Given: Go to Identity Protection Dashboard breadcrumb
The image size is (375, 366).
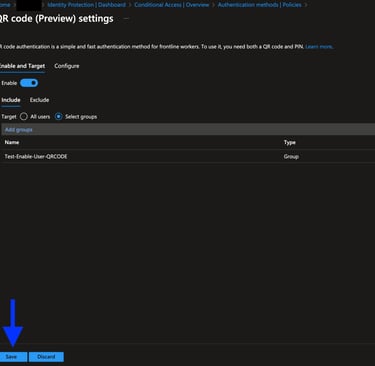Looking at the screenshot, I should tap(87, 5).
